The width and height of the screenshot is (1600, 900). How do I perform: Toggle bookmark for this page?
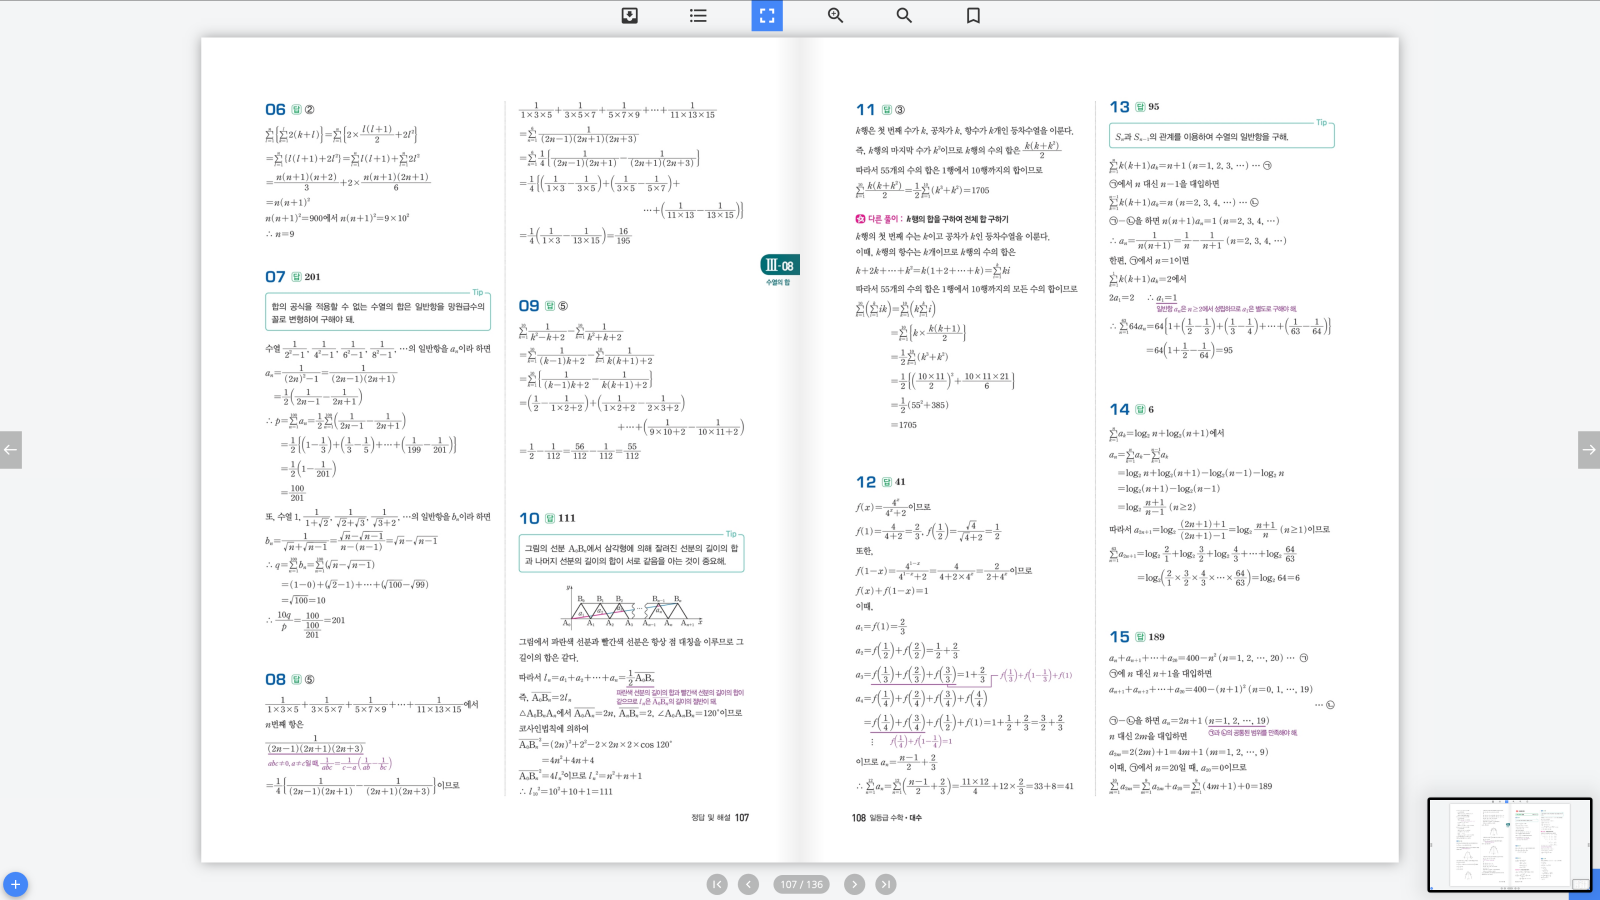(x=973, y=15)
